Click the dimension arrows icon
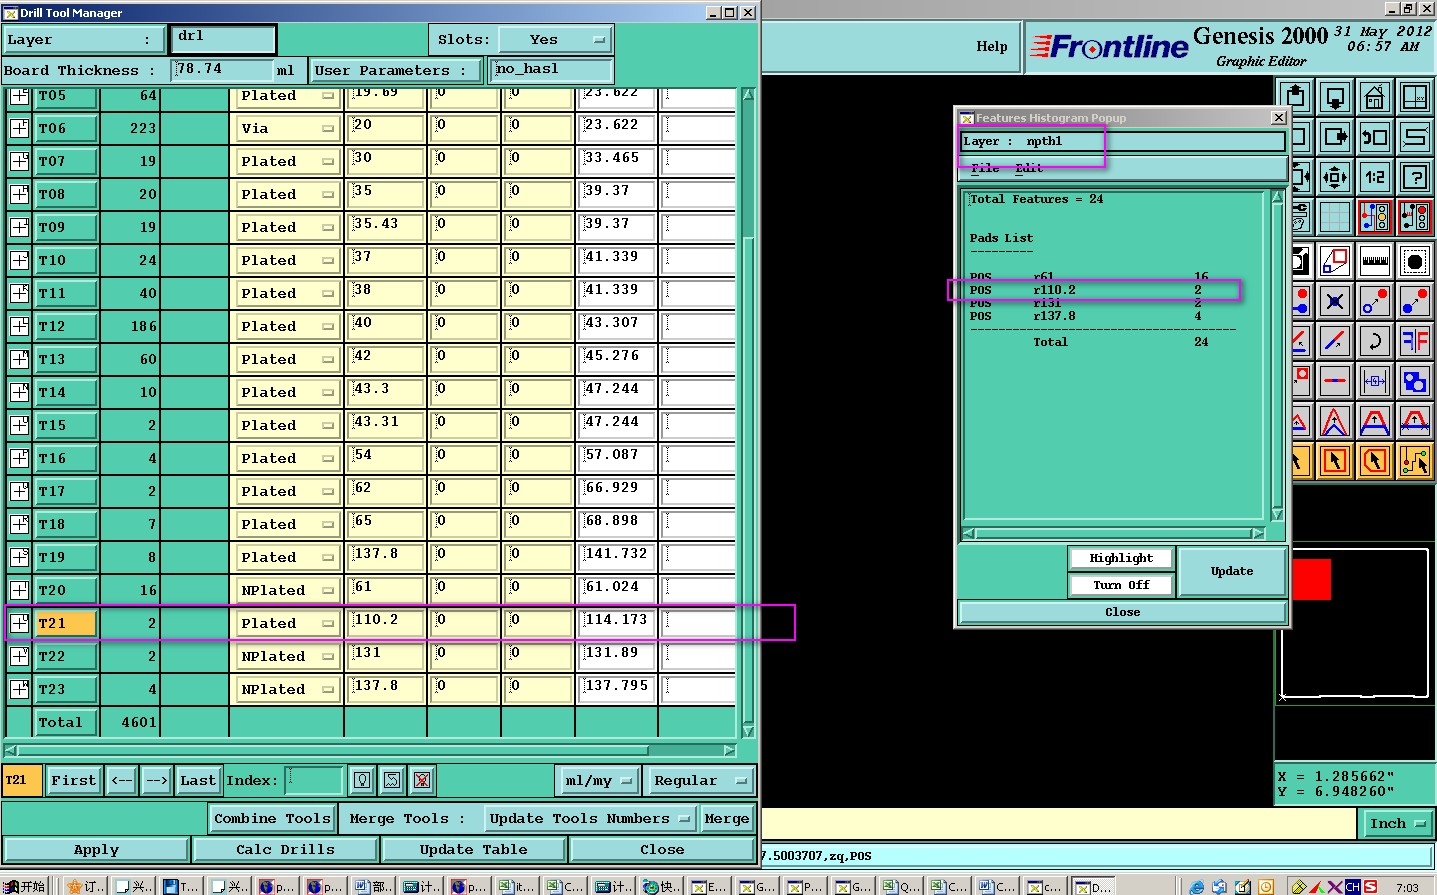 (1375, 381)
